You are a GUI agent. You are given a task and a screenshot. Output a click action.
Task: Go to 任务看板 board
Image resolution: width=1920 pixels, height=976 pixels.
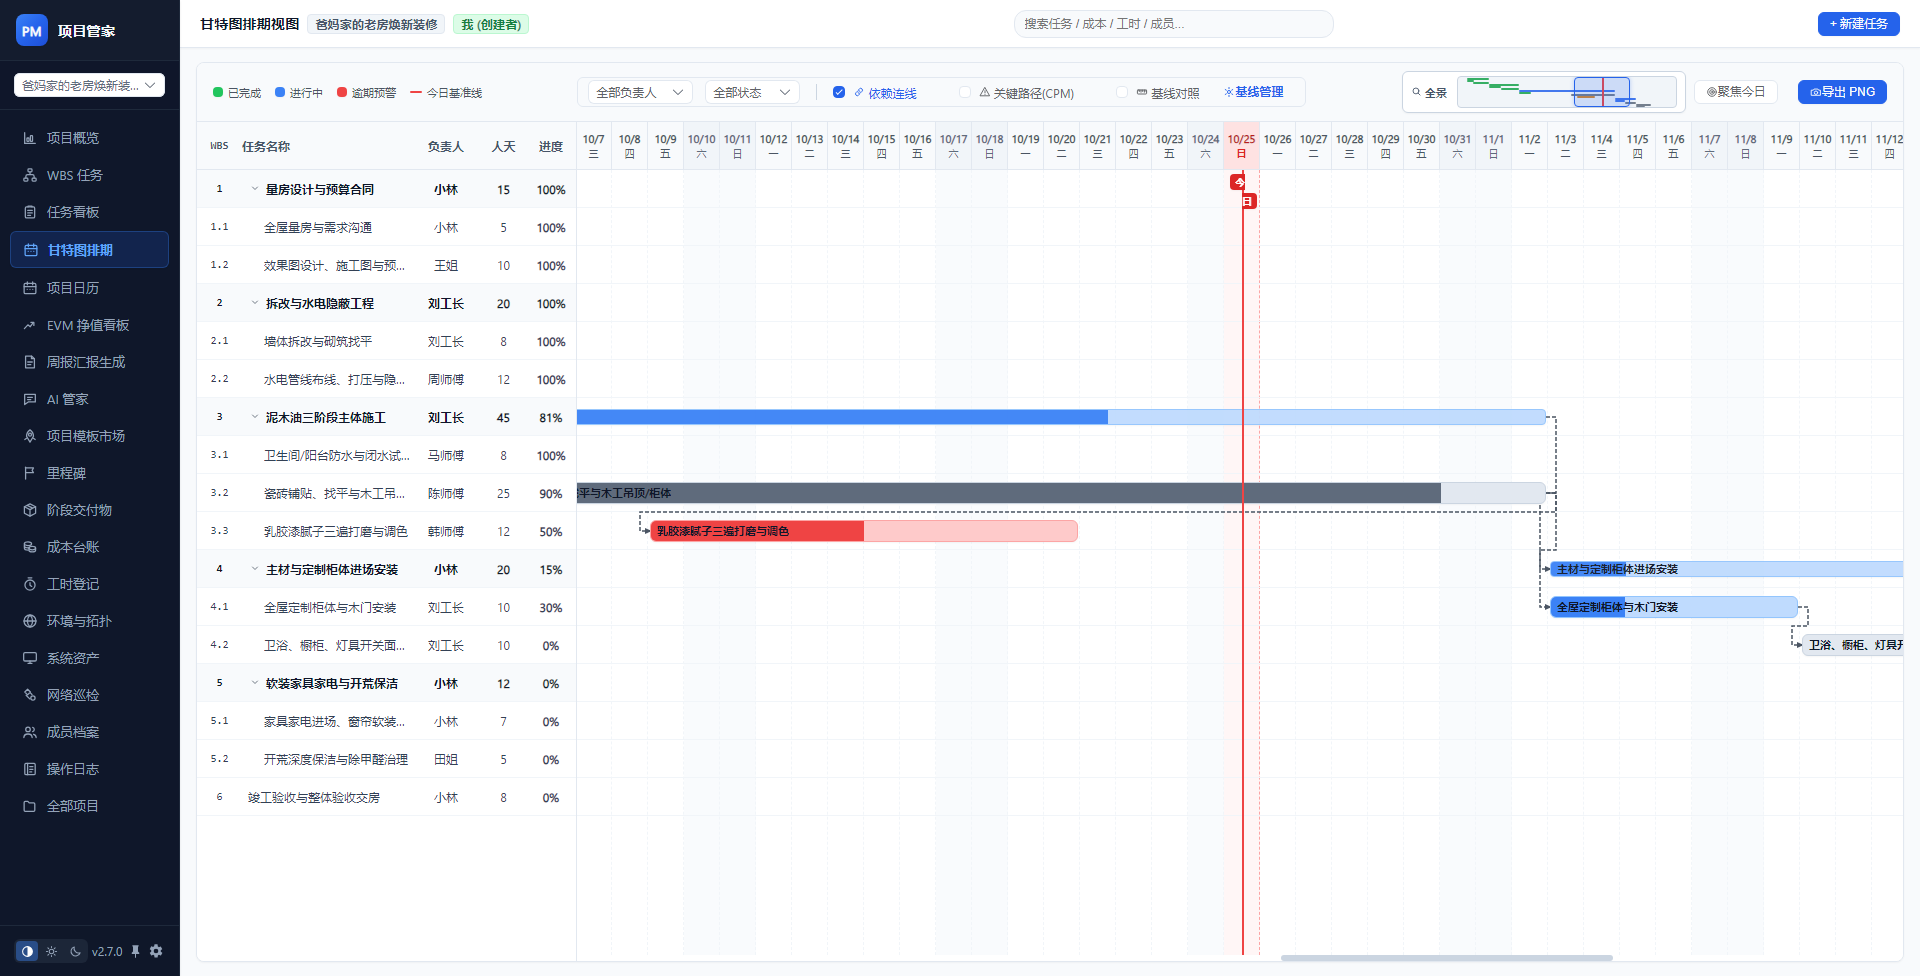[x=89, y=212]
